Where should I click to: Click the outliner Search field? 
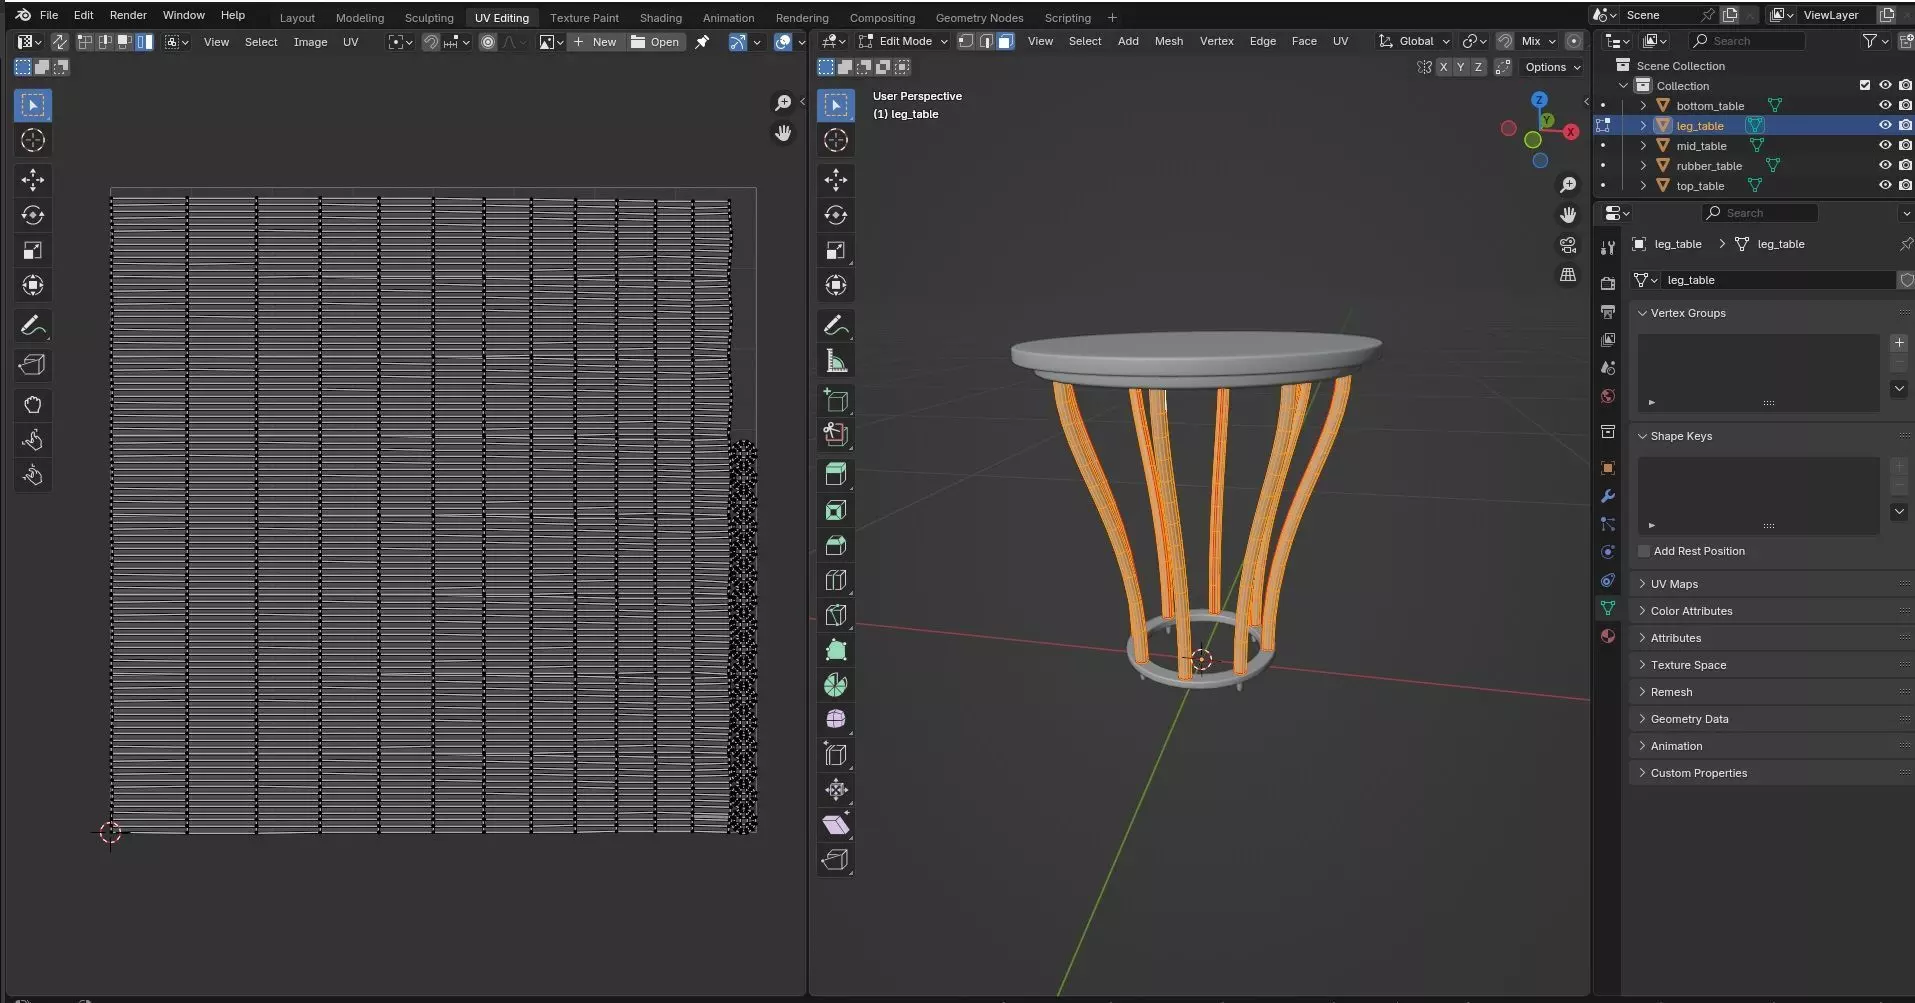(1746, 41)
